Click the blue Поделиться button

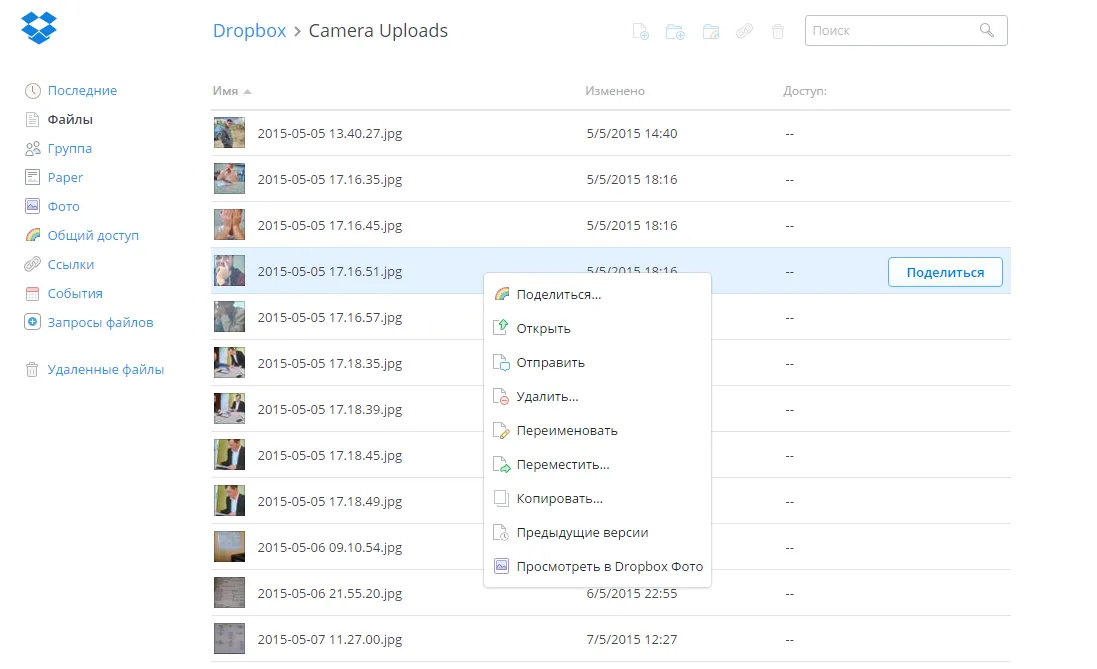pyautogui.click(x=945, y=272)
